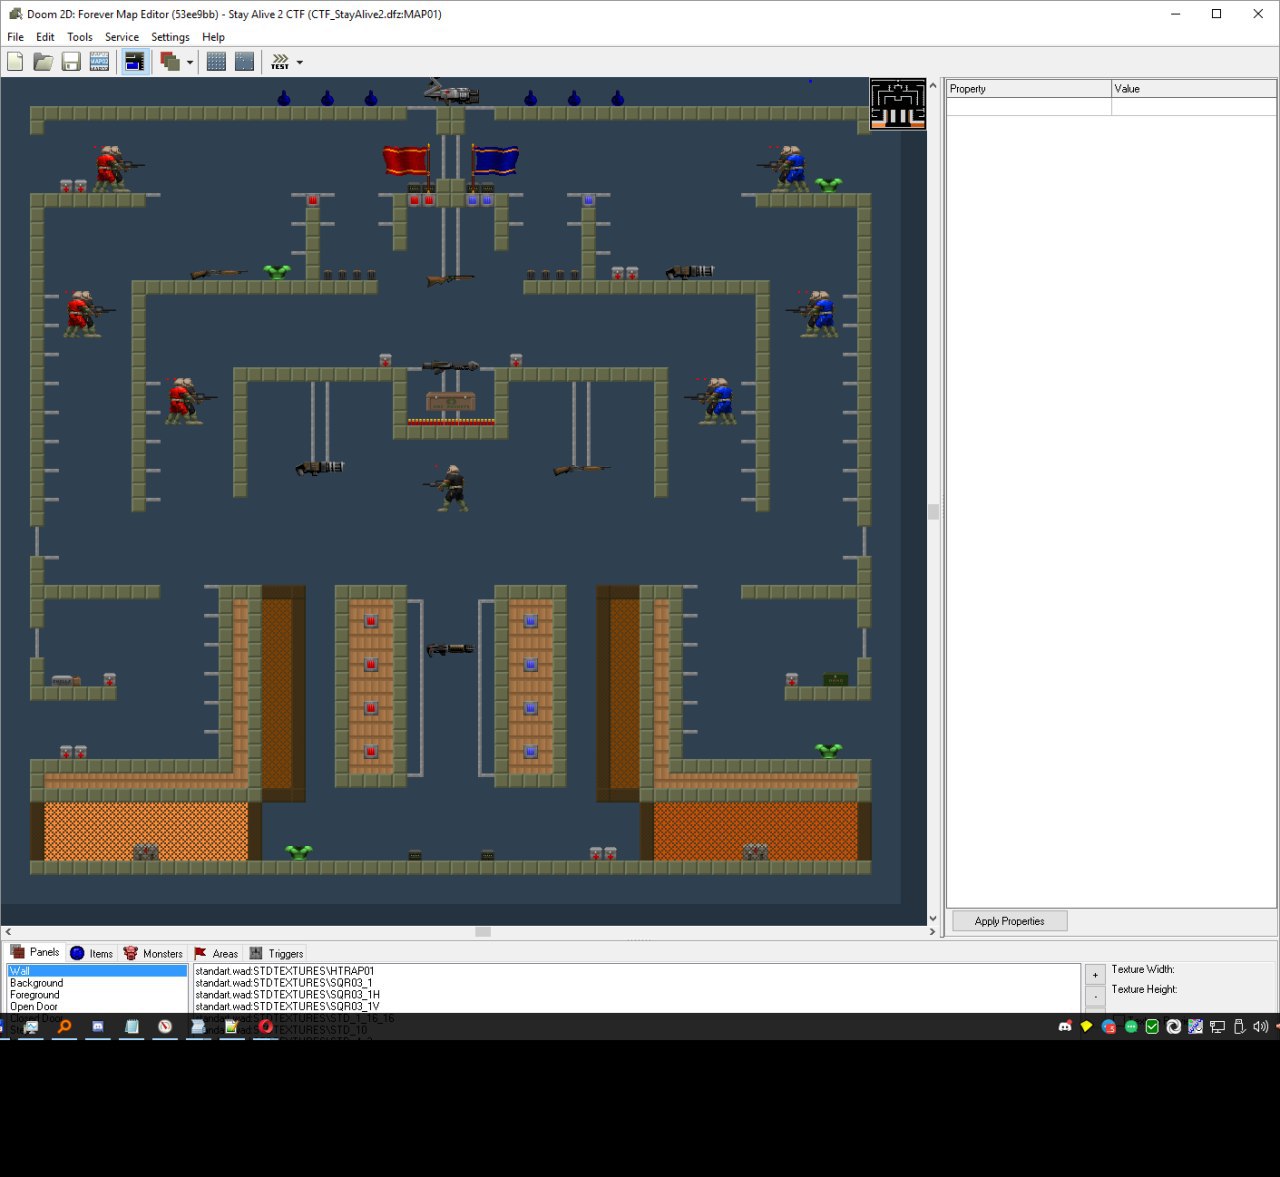Click the horizontal scrollbar thumb of map view
The image size is (1280, 1177).
coord(483,932)
